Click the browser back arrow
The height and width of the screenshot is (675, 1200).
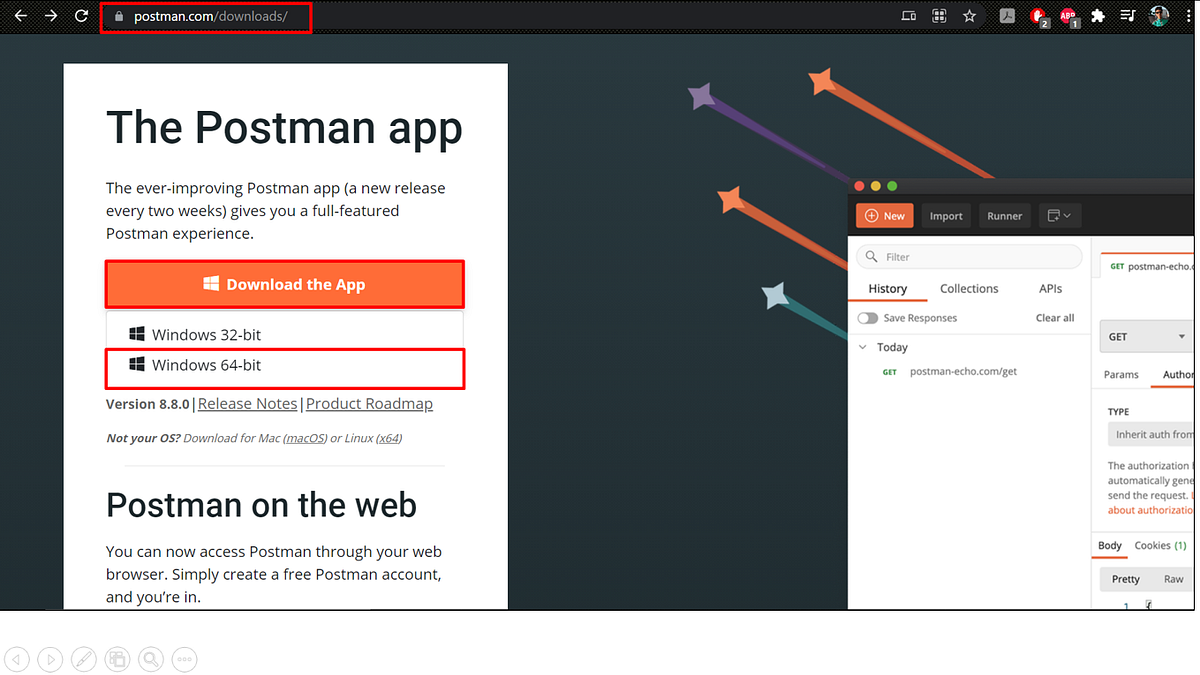pos(20,16)
